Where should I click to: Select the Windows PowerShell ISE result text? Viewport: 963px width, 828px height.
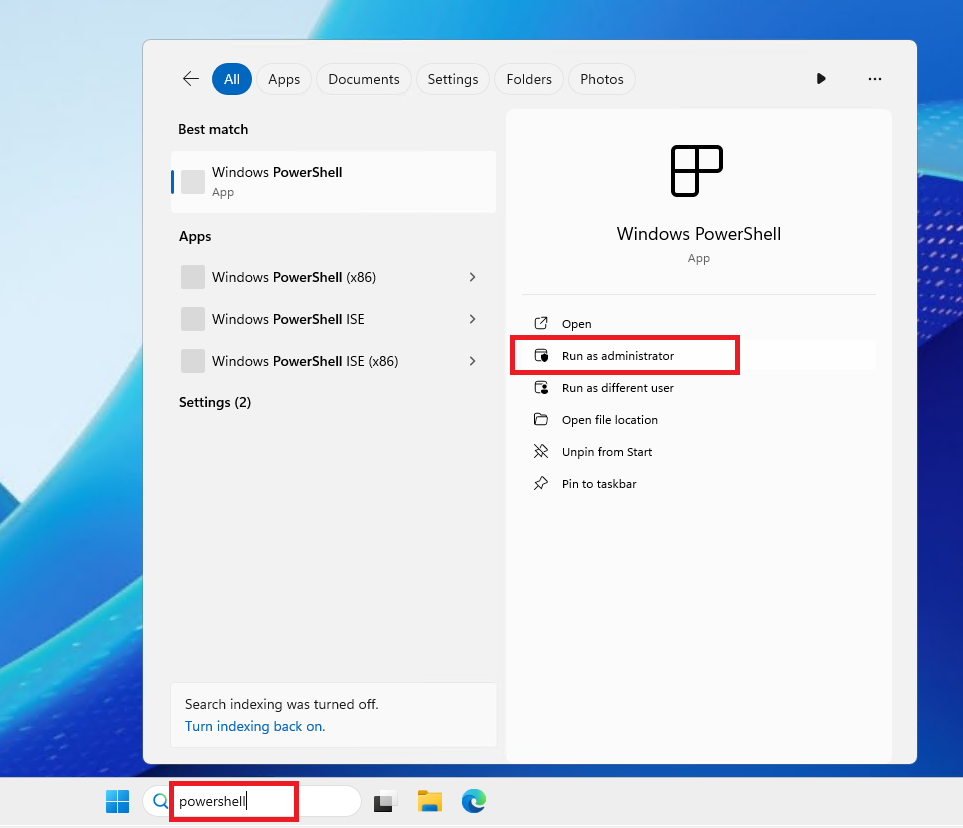(288, 319)
